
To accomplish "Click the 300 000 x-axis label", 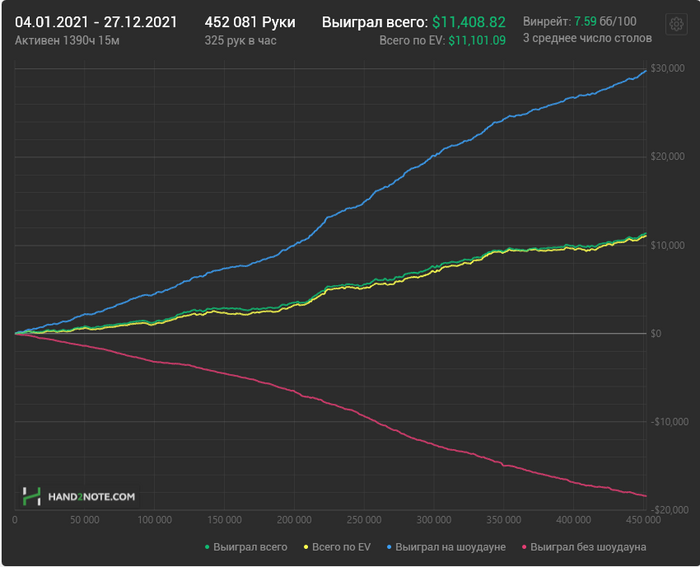I will click(434, 520).
